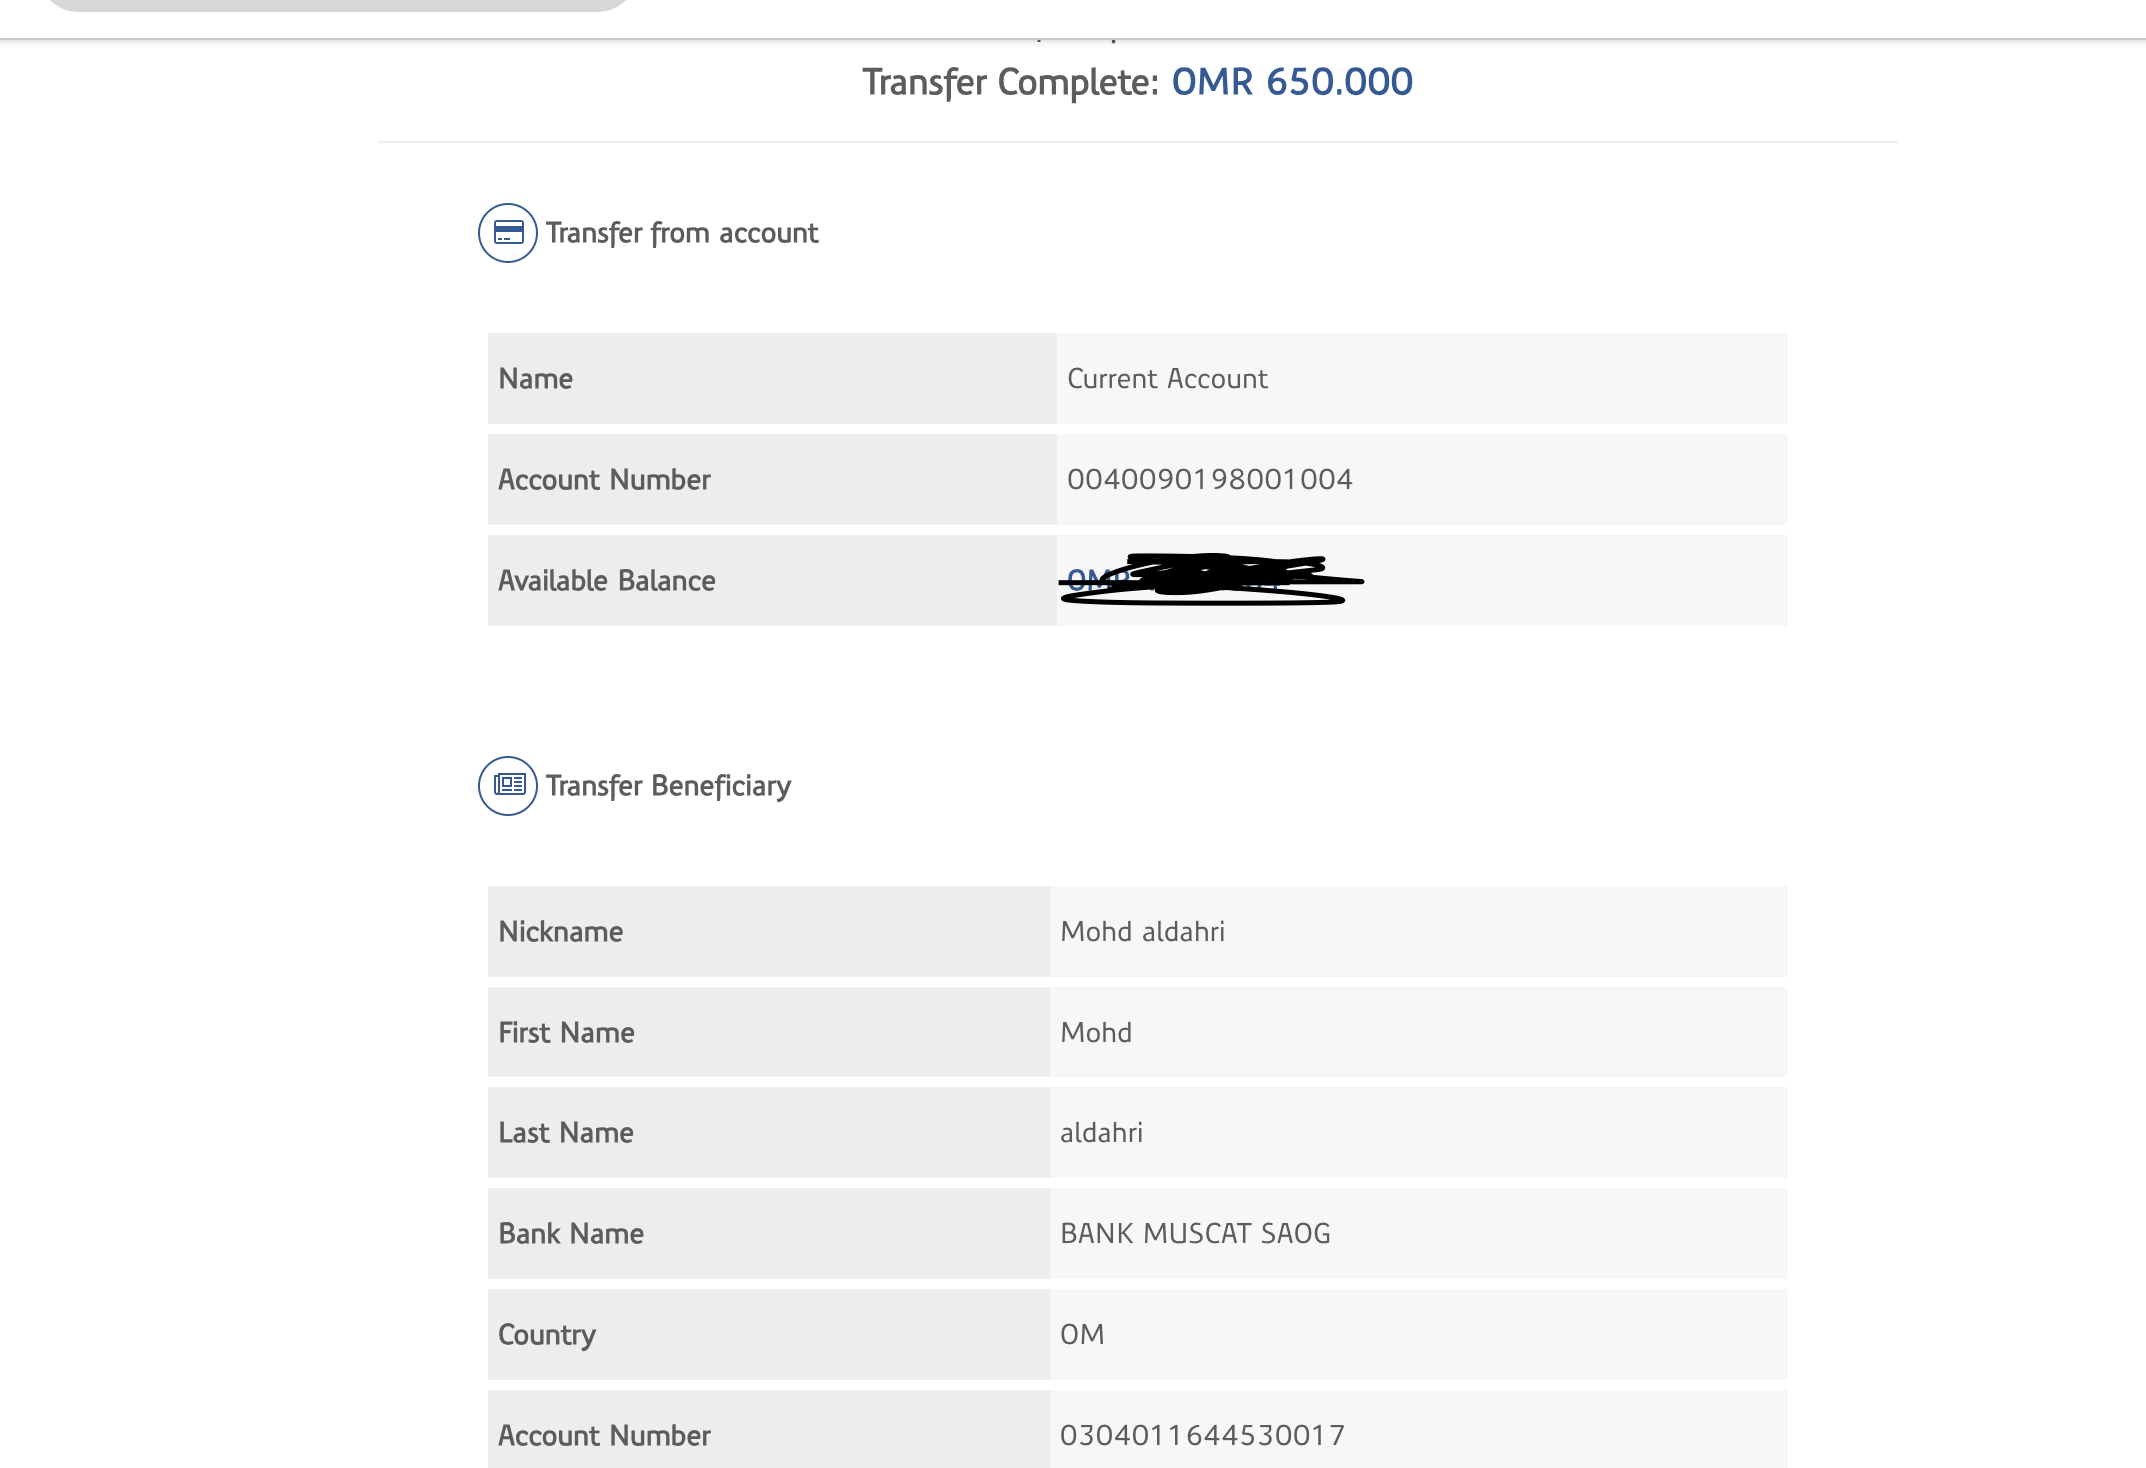This screenshot has height=1468, width=2146.
Task: Select the Transfer Complete heading text
Action: [1010, 82]
